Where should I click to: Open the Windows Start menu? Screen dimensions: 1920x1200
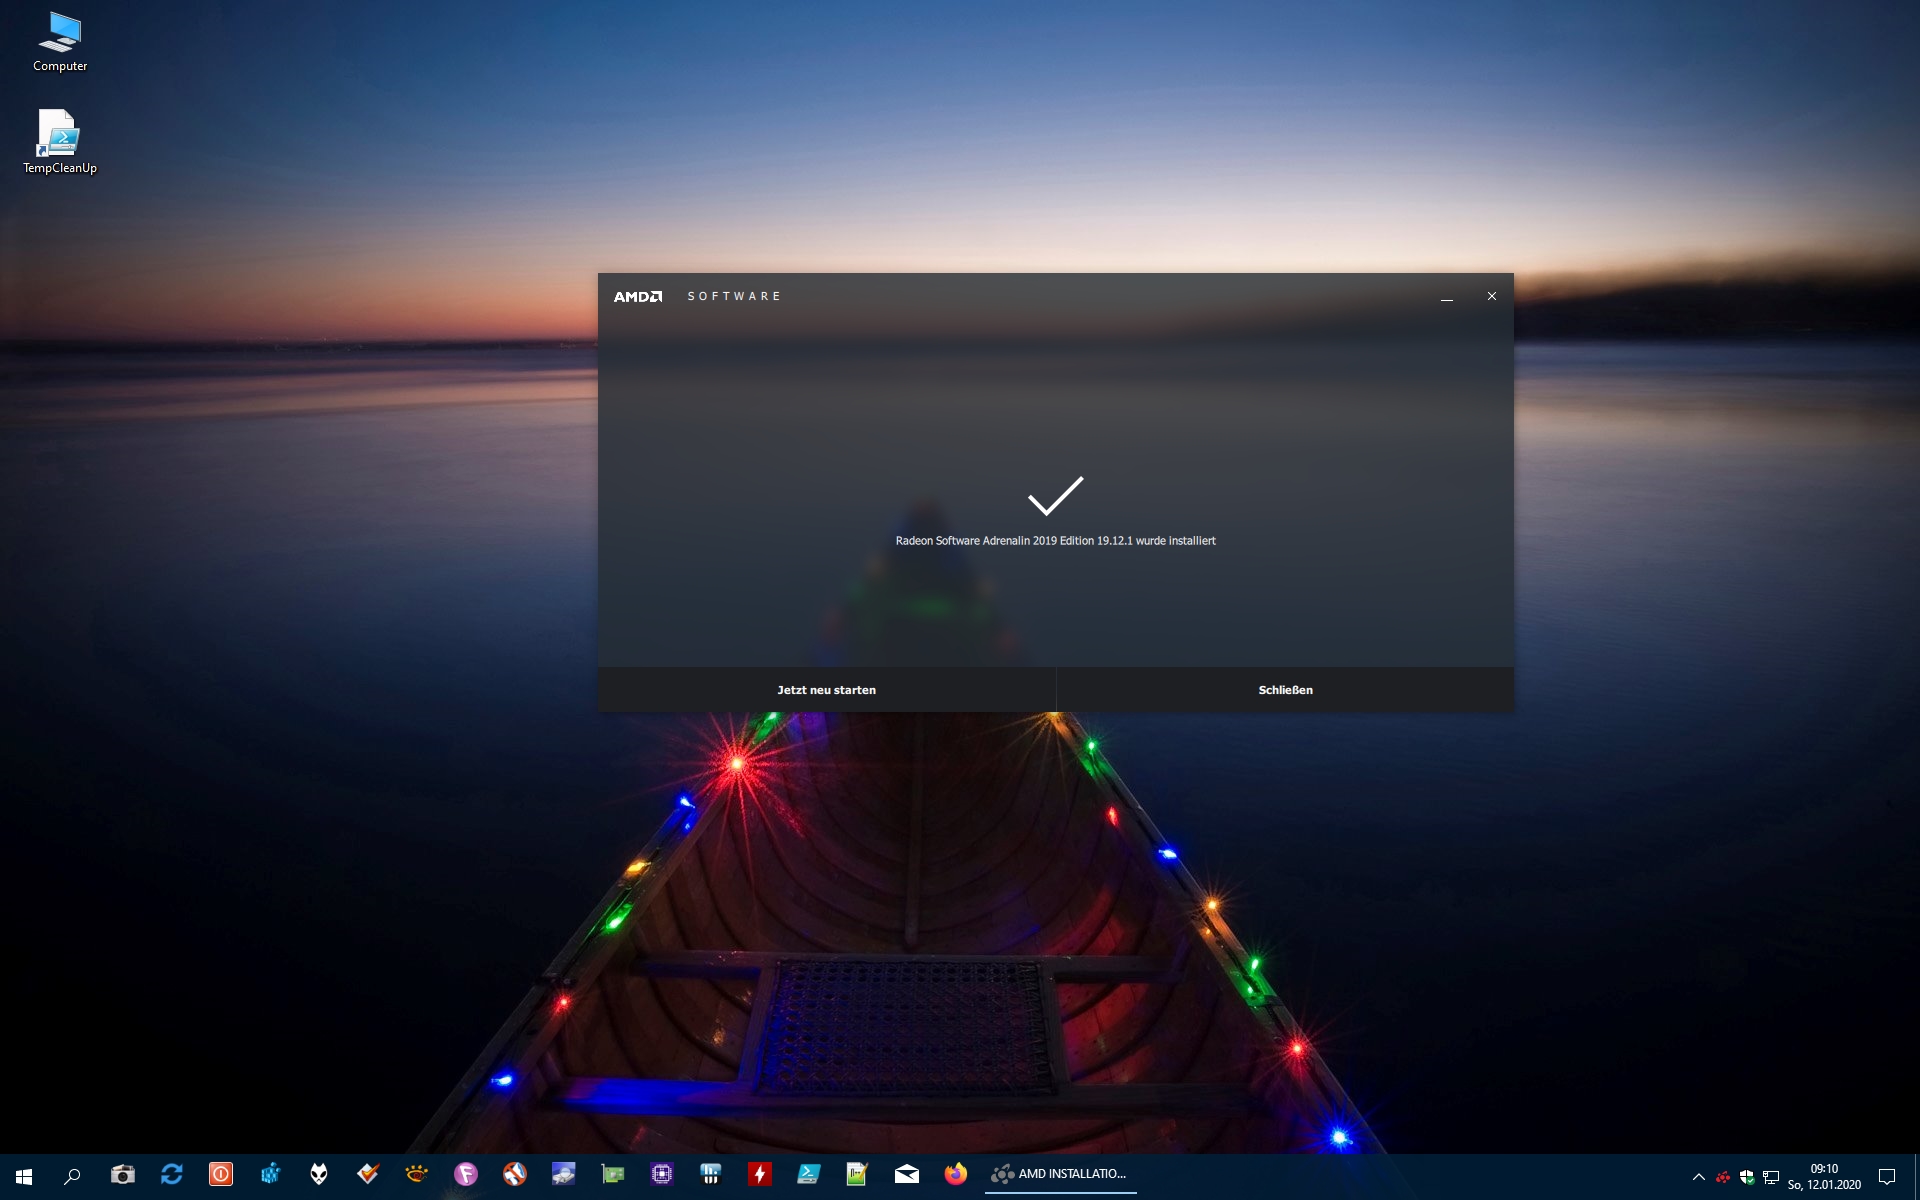point(24,1175)
